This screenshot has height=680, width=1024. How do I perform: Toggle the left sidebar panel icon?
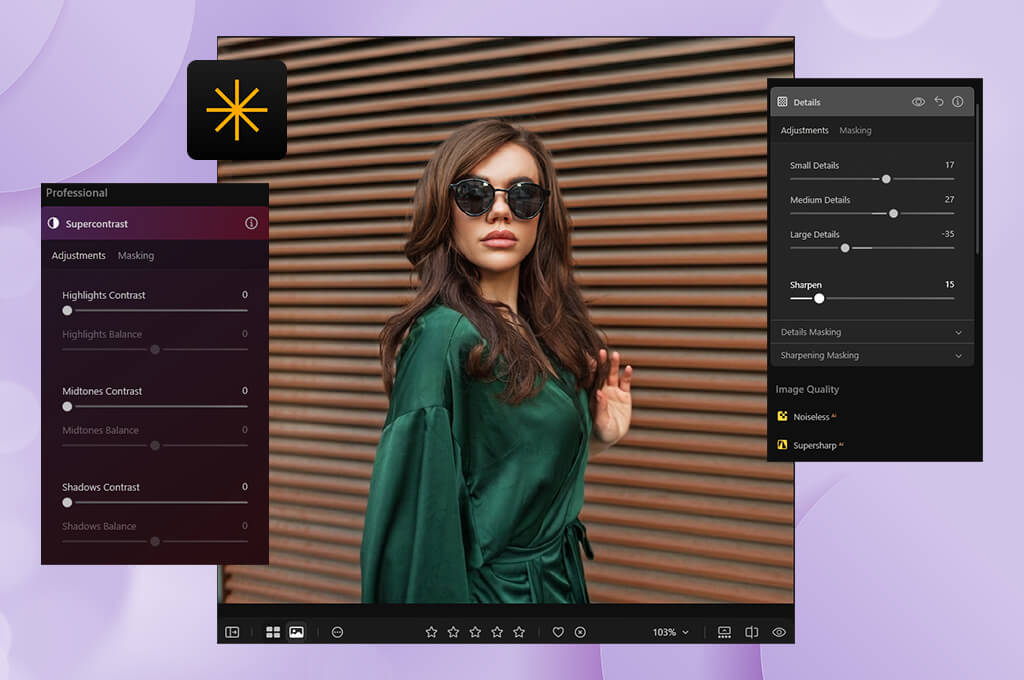[x=232, y=632]
